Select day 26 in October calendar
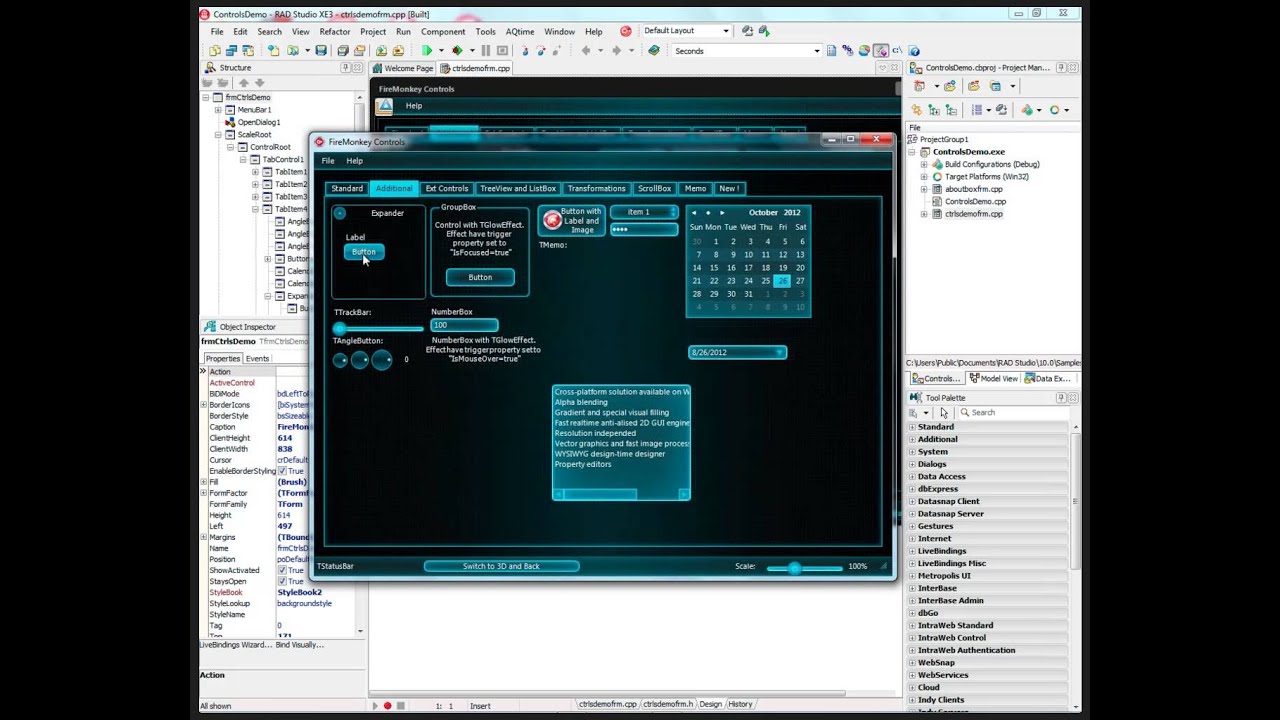This screenshot has height=720, width=1280. click(x=782, y=281)
